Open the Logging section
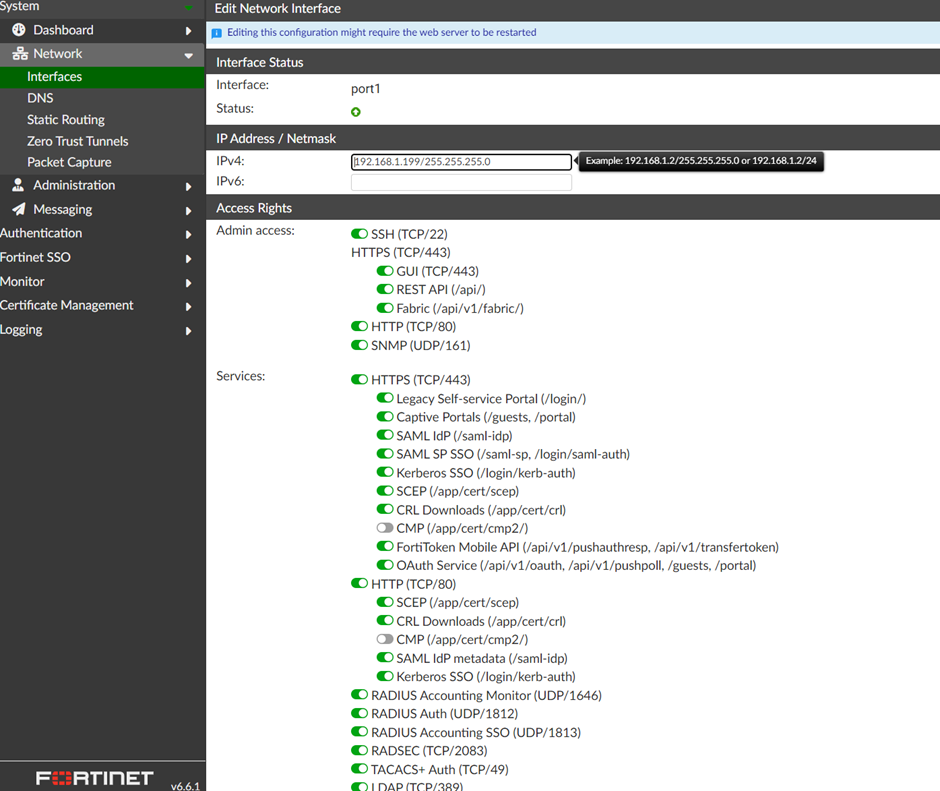The height and width of the screenshot is (791, 940). pyautogui.click(x=21, y=330)
